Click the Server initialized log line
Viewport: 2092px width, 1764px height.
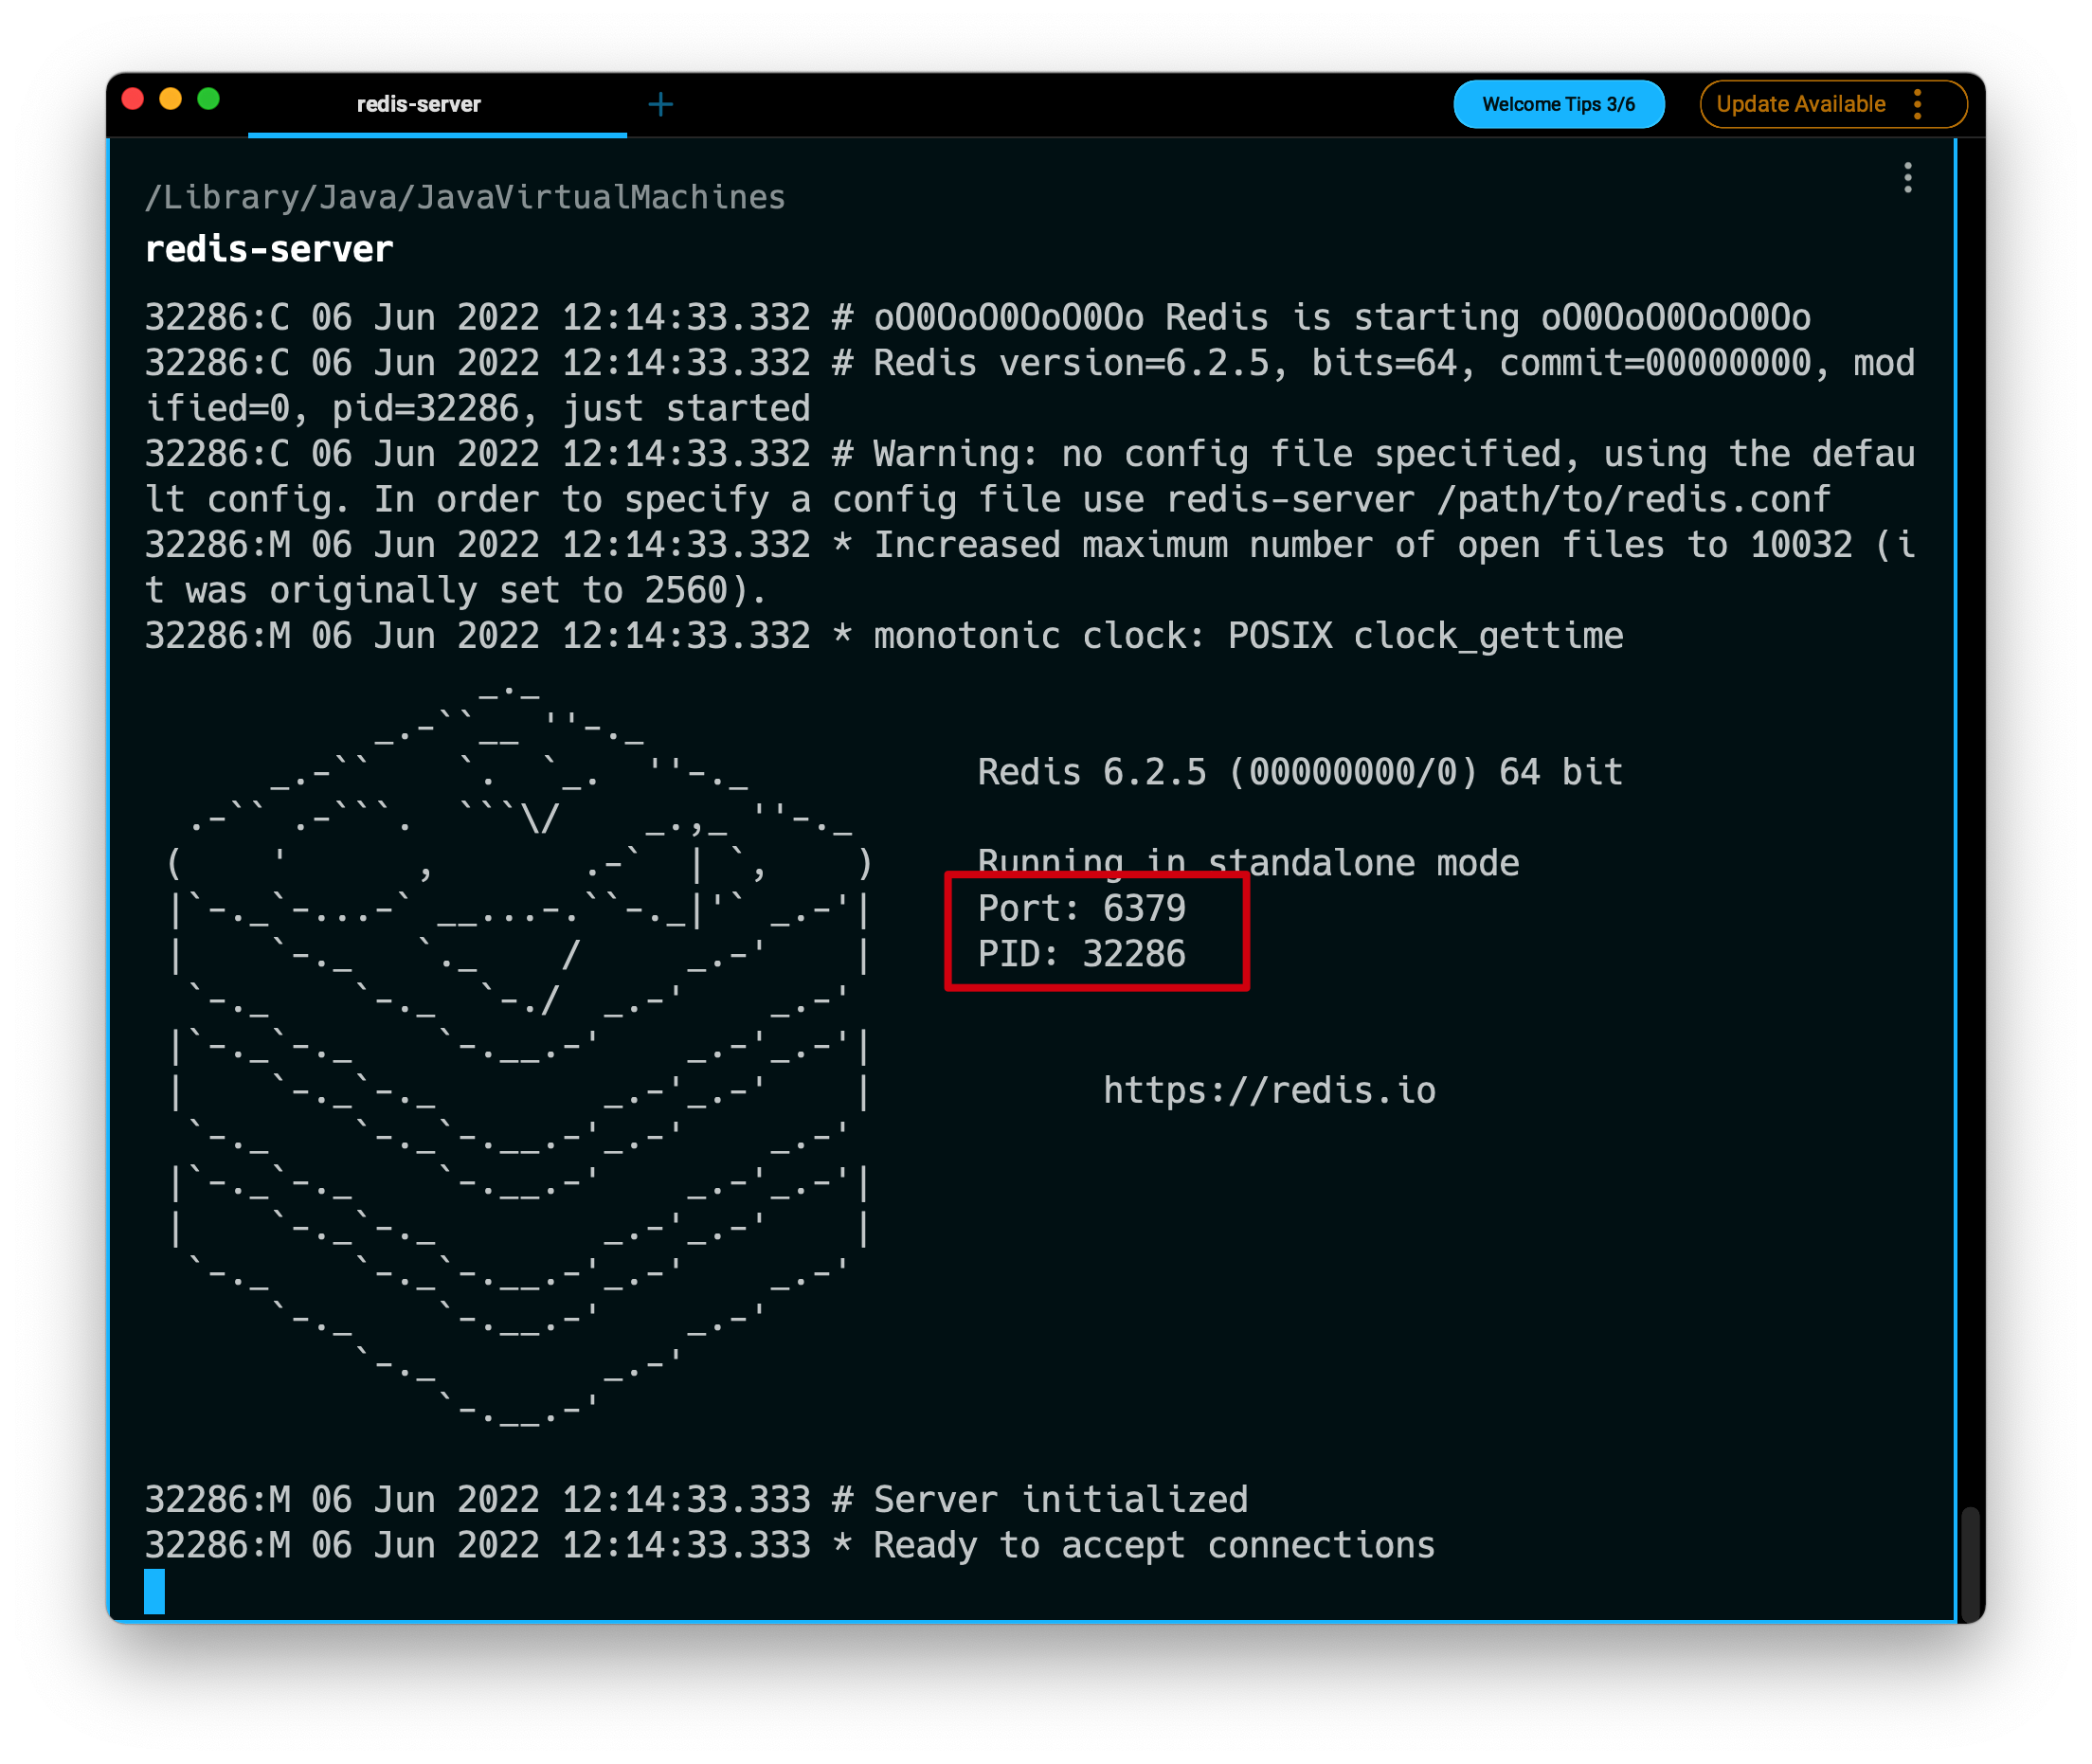coord(1060,1499)
